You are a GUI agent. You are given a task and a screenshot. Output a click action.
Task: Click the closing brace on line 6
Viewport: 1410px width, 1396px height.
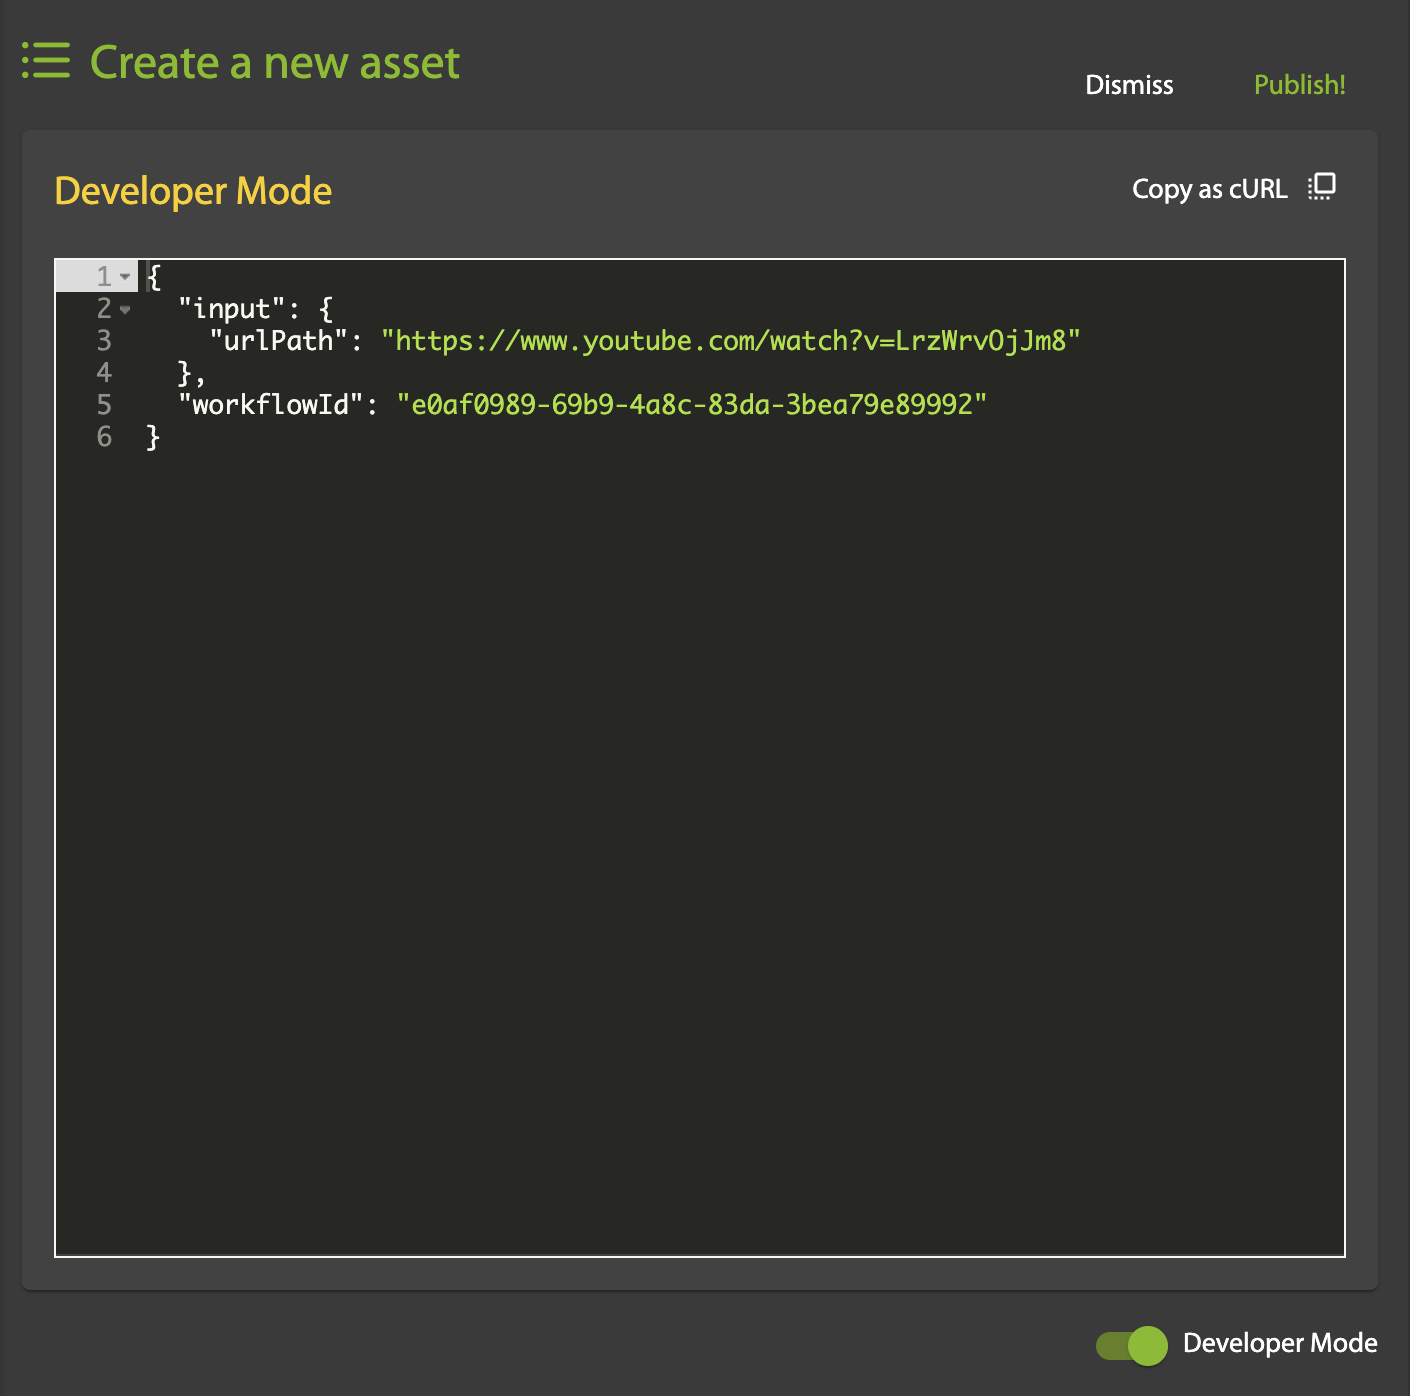[x=153, y=437]
